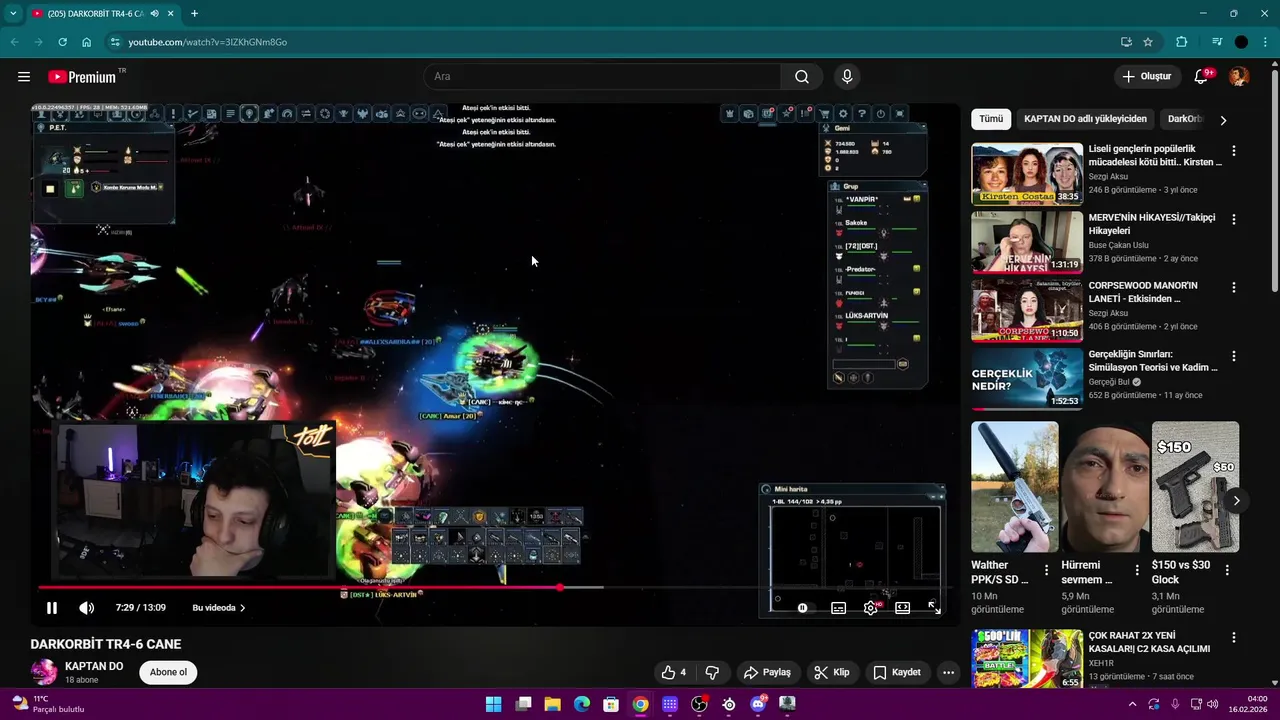Open more actions three-dot menu under video
The width and height of the screenshot is (1280, 720).
tap(948, 672)
